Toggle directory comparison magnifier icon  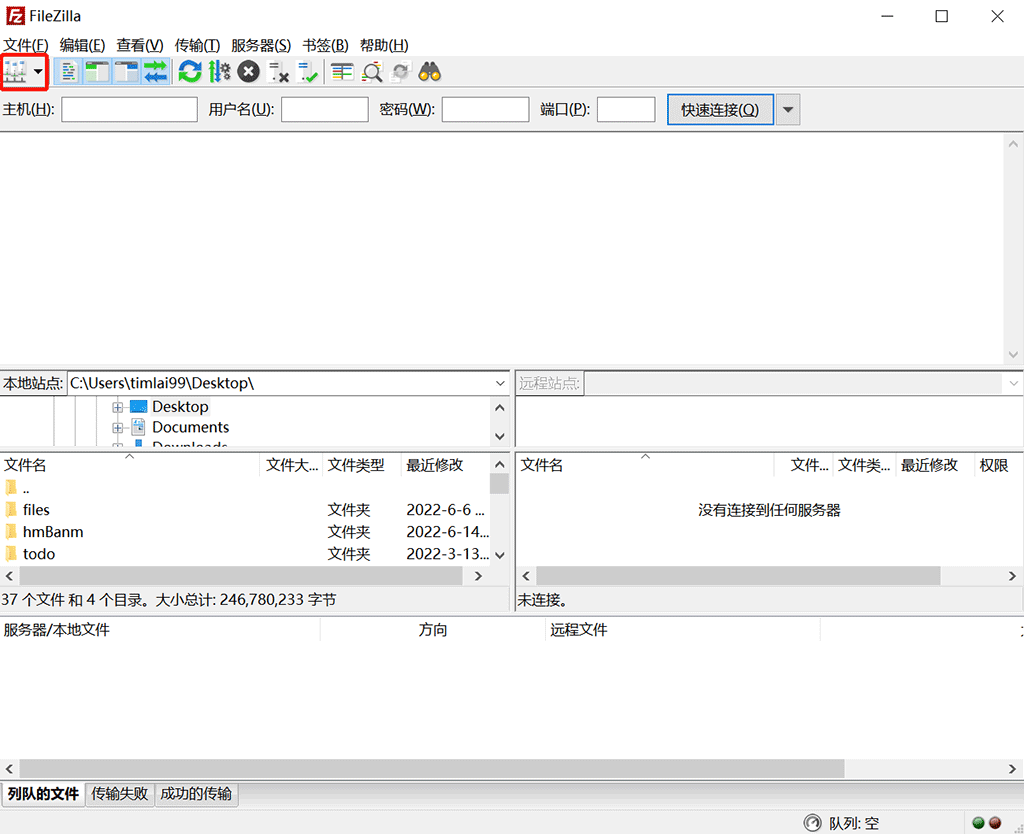coord(372,72)
